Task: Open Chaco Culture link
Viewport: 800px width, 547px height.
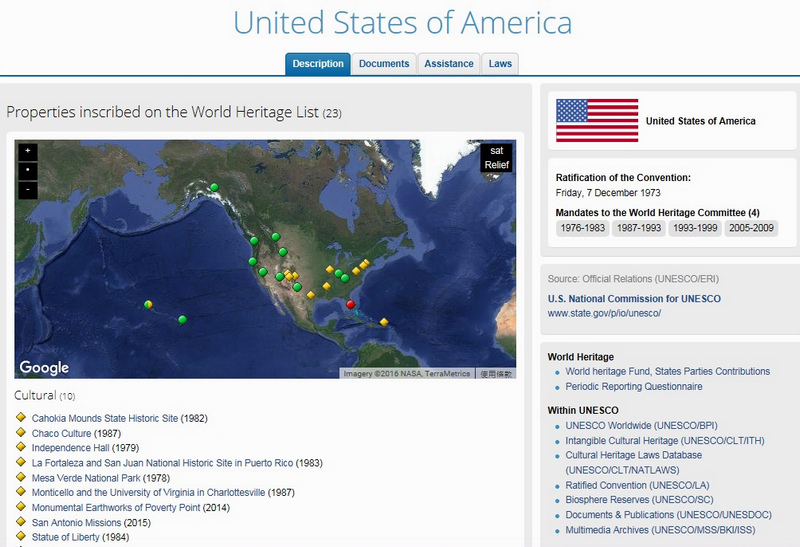Action: 61,433
